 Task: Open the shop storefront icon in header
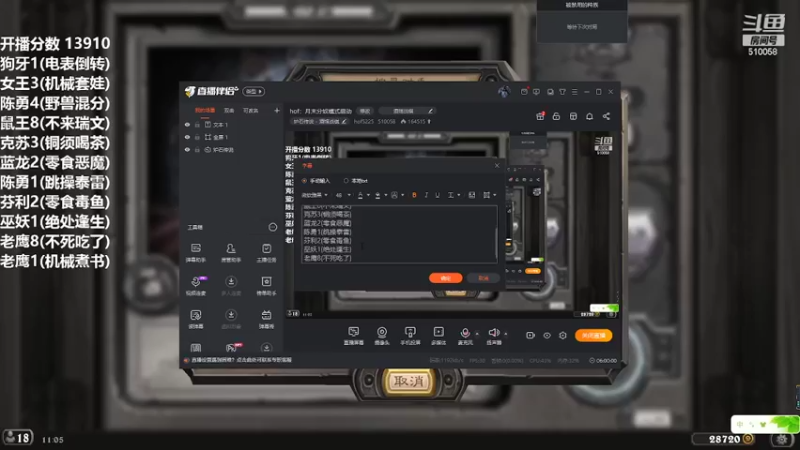tap(573, 116)
